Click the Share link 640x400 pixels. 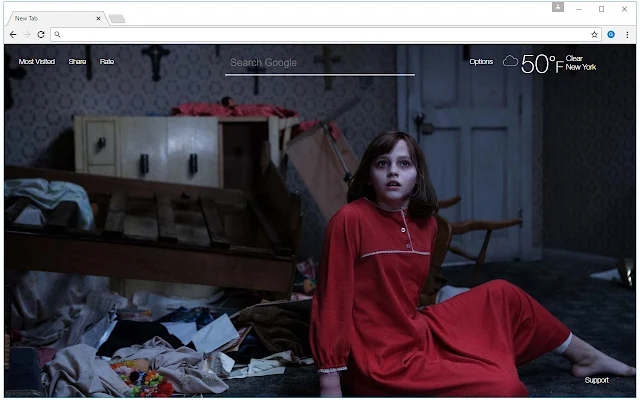tap(77, 62)
